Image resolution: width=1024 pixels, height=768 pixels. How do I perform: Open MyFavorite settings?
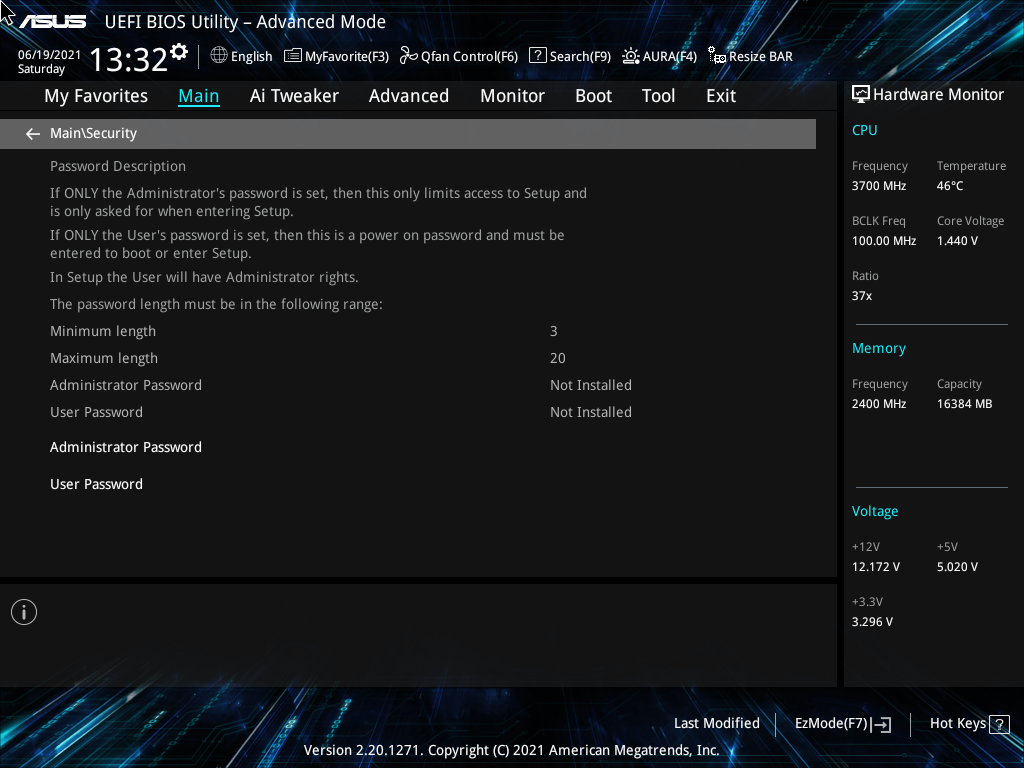pyautogui.click(x=336, y=56)
